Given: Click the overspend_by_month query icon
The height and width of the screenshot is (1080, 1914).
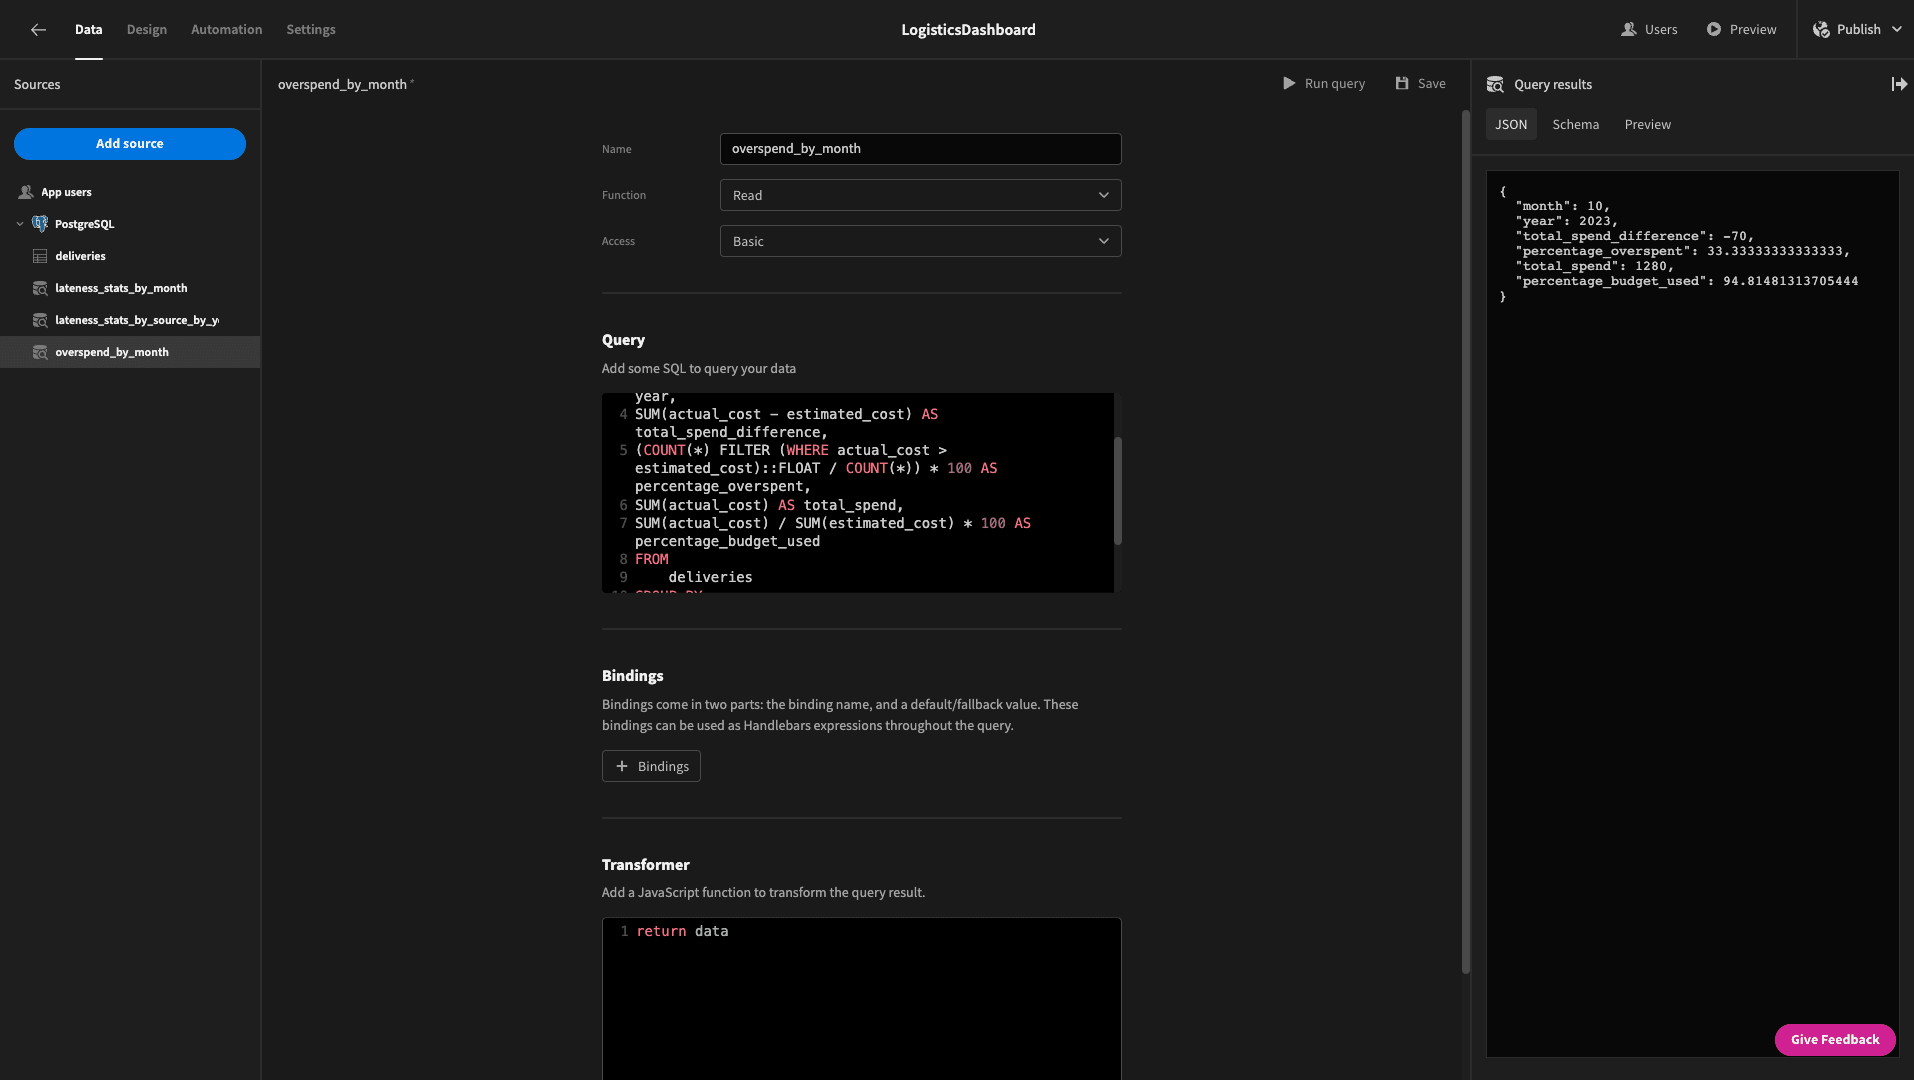Looking at the screenshot, I should point(40,352).
